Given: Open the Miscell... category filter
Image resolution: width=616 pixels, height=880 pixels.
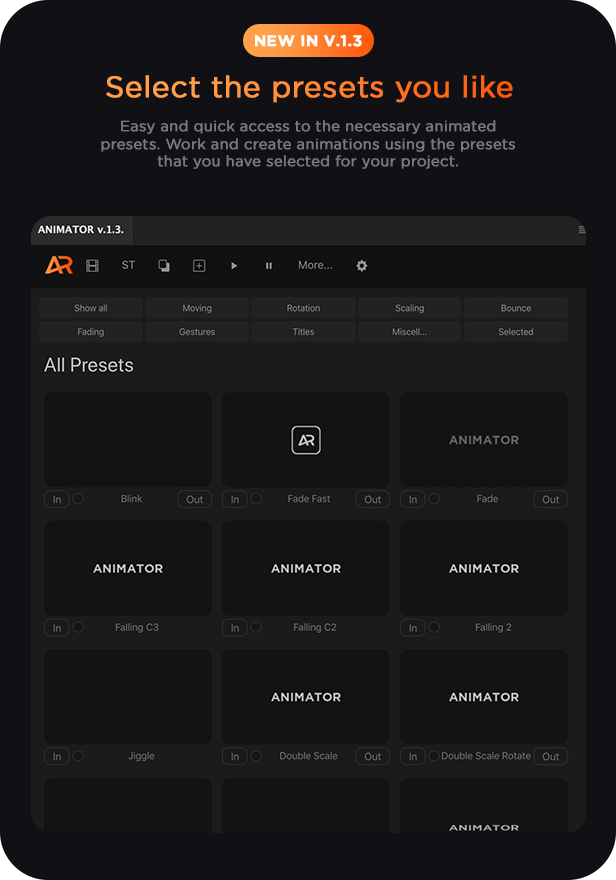Looking at the screenshot, I should 409,331.
